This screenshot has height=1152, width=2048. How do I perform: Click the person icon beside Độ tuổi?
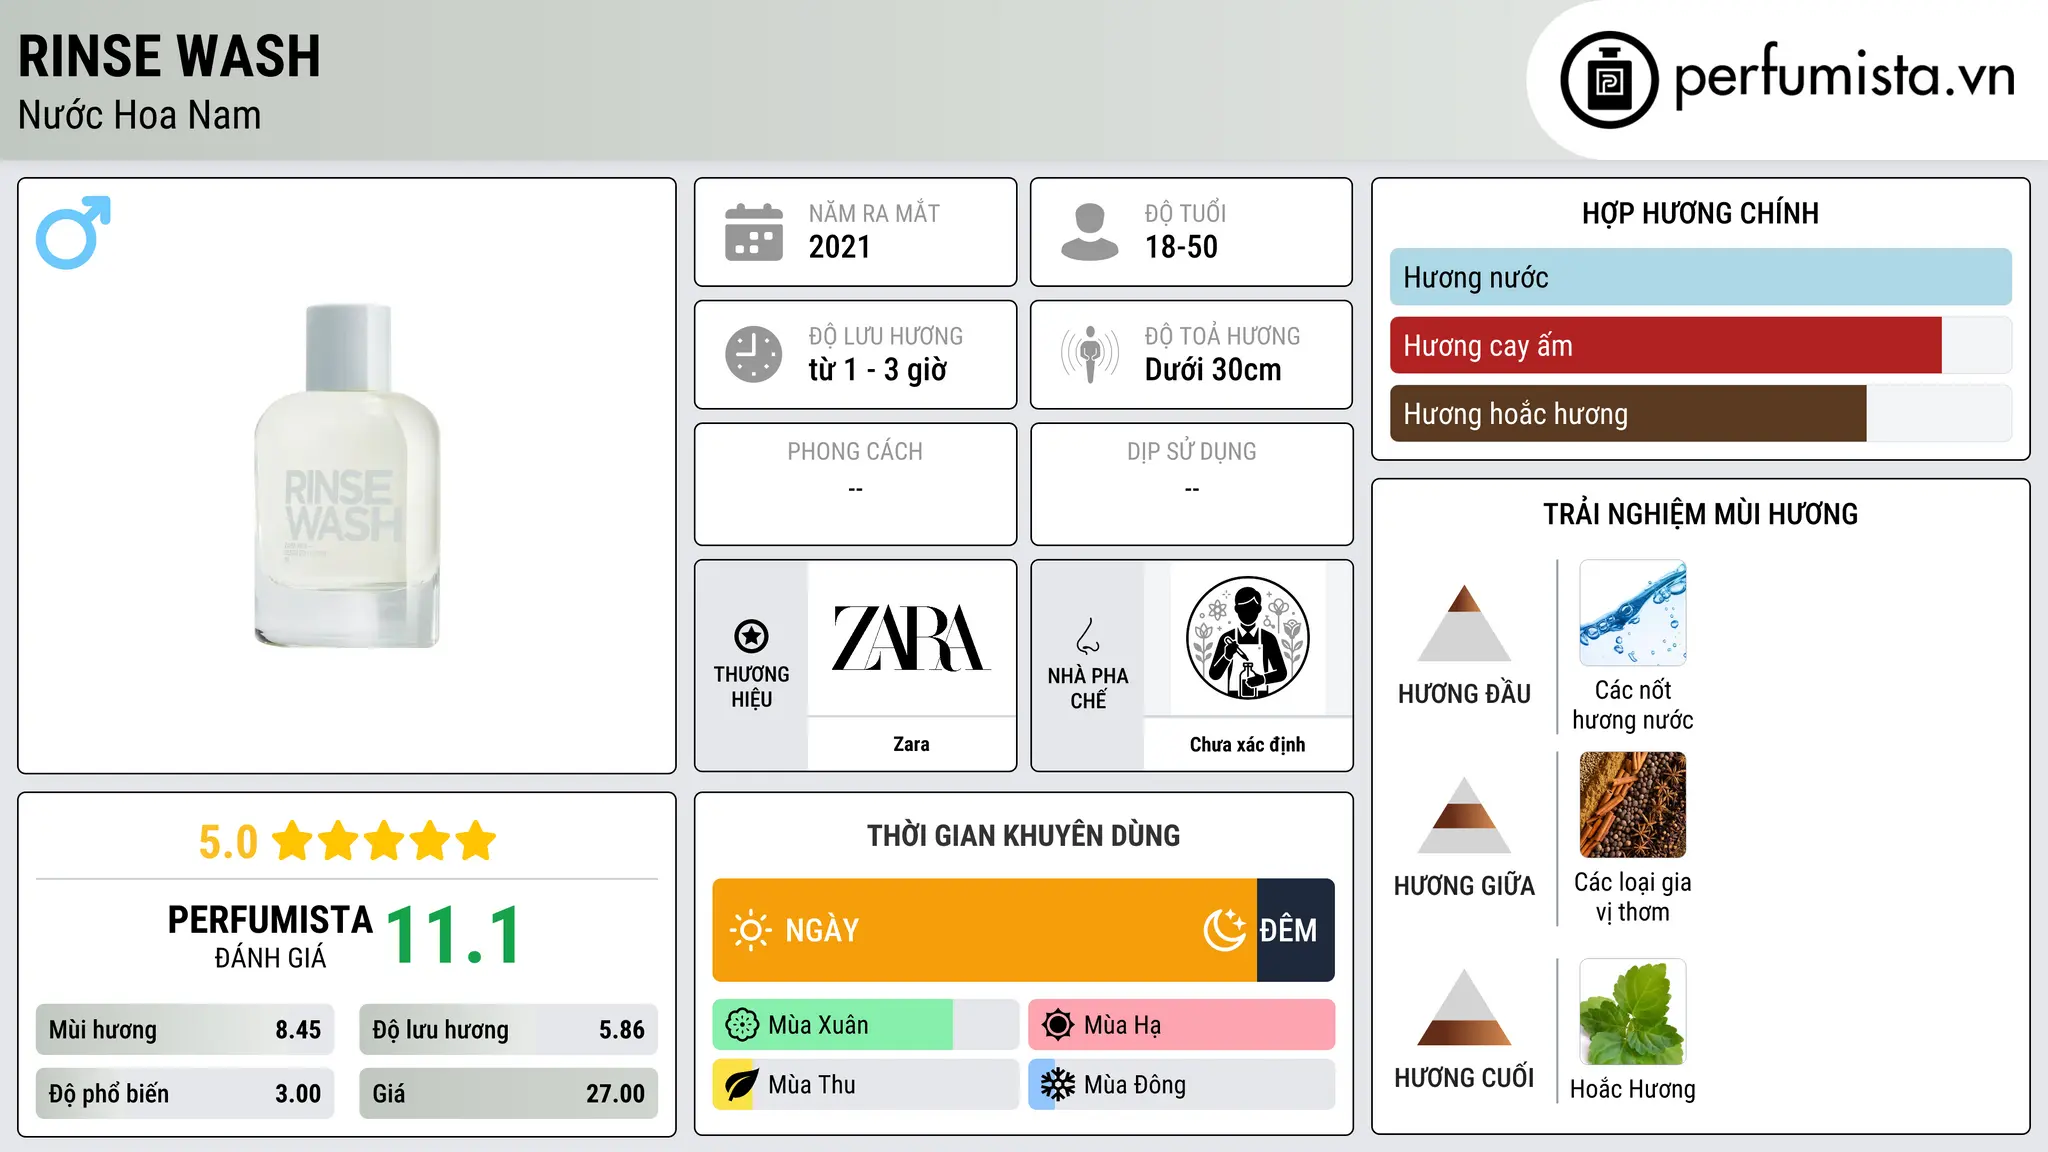1090,232
